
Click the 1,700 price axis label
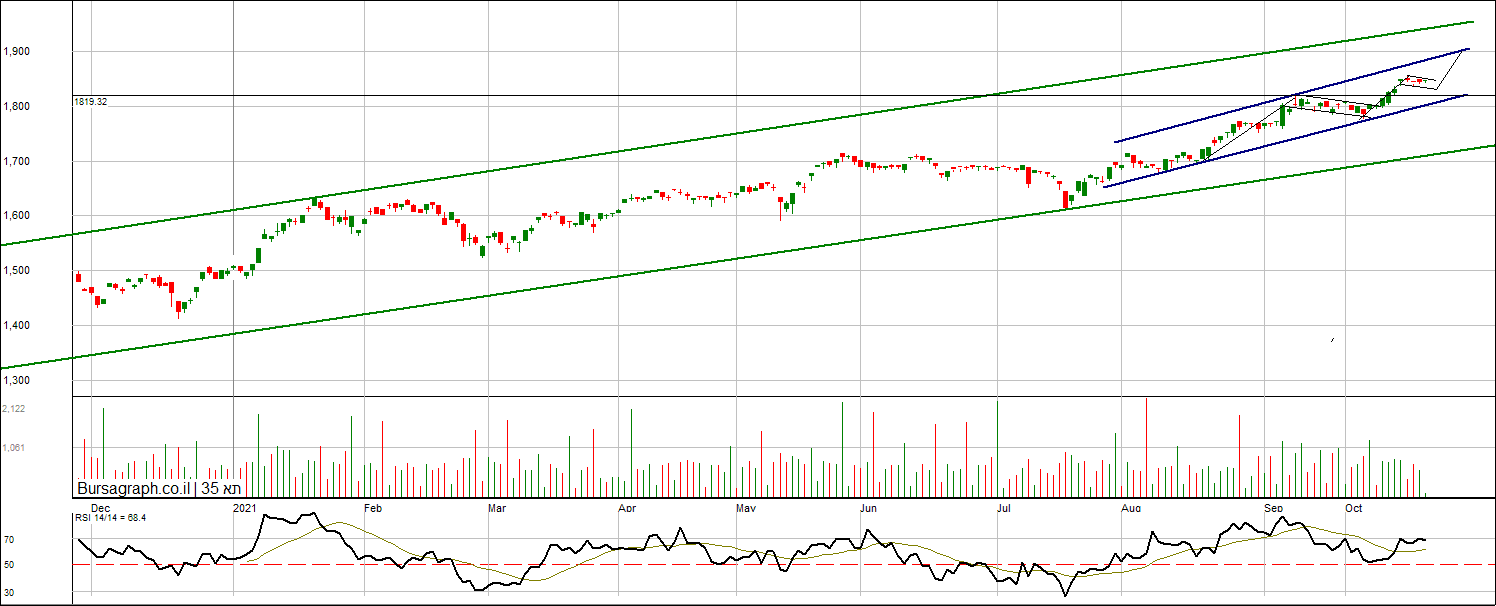pyautogui.click(x=15, y=161)
